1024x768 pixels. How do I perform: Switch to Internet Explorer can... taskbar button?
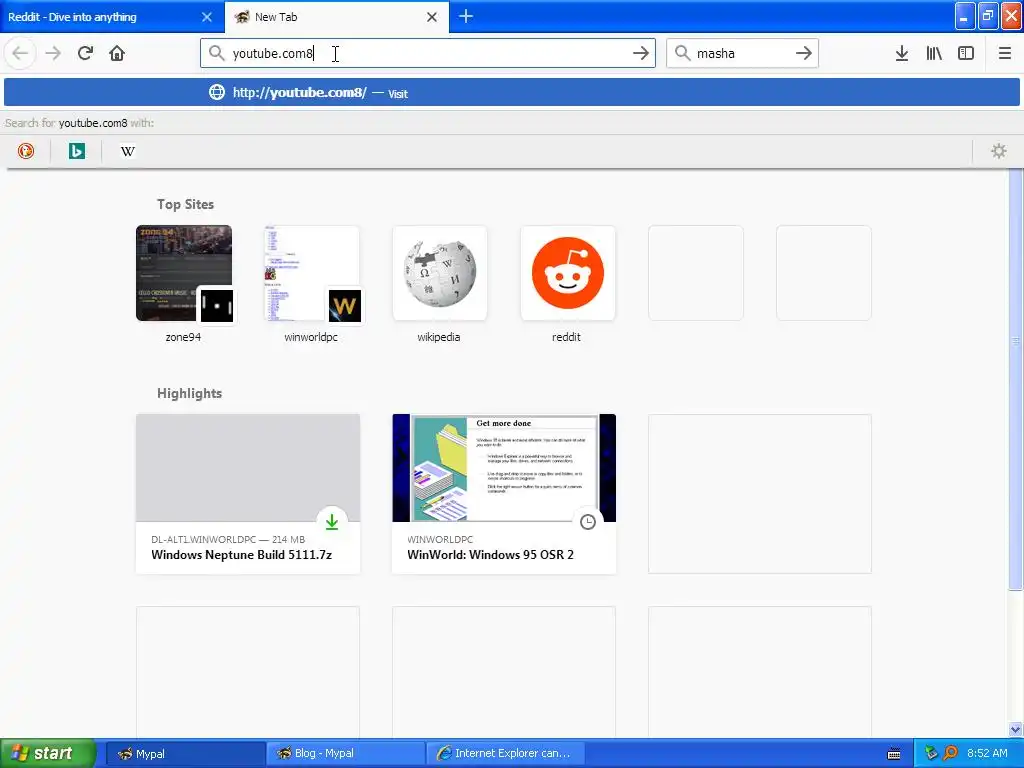(x=505, y=753)
